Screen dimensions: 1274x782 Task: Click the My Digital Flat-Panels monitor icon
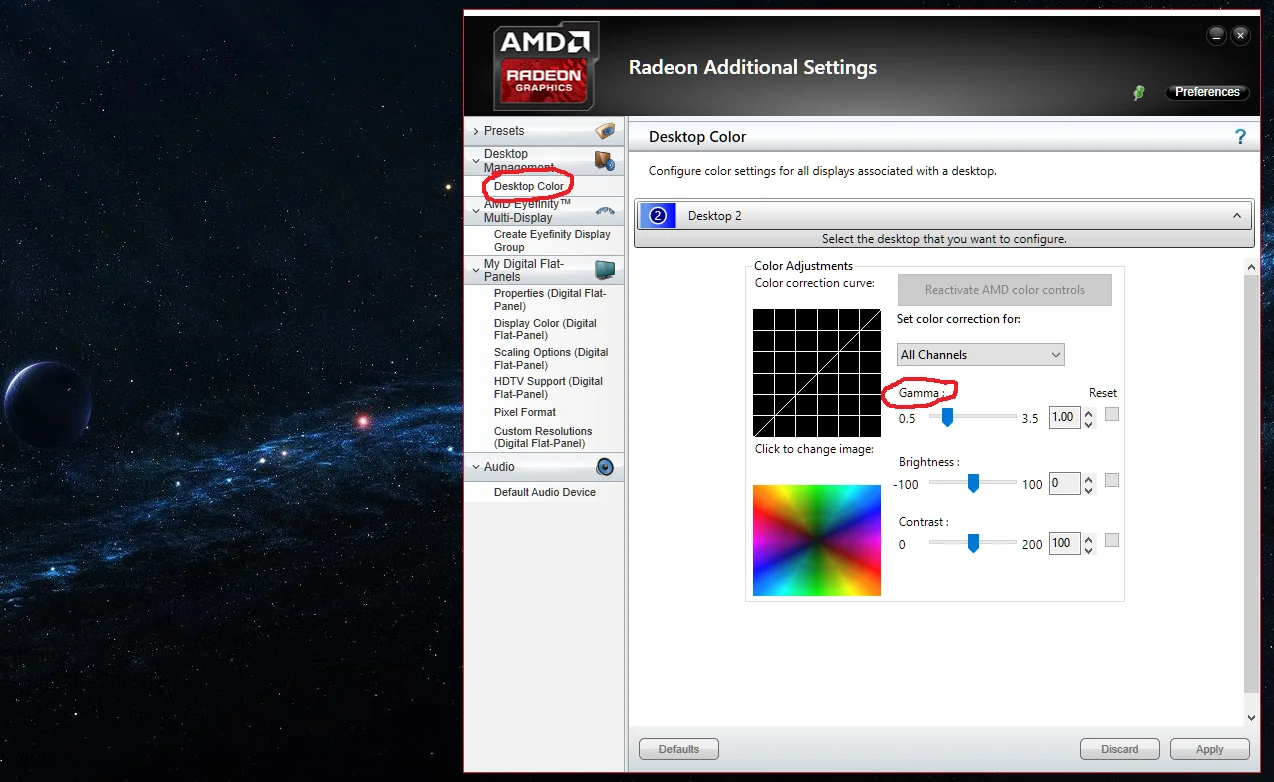tap(605, 270)
